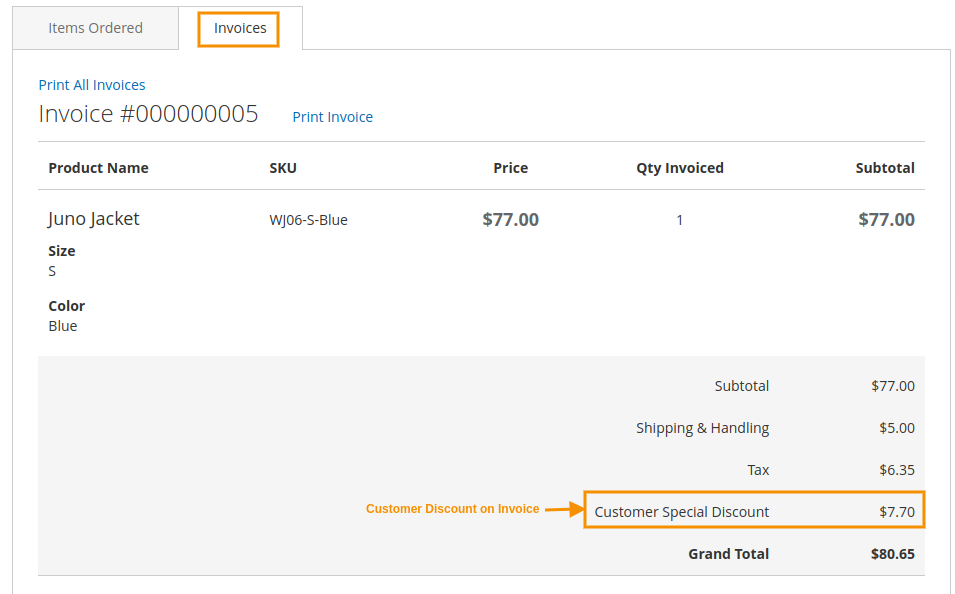Click the WJ06-S-Blue SKU value
The image size is (955, 594).
pos(308,220)
